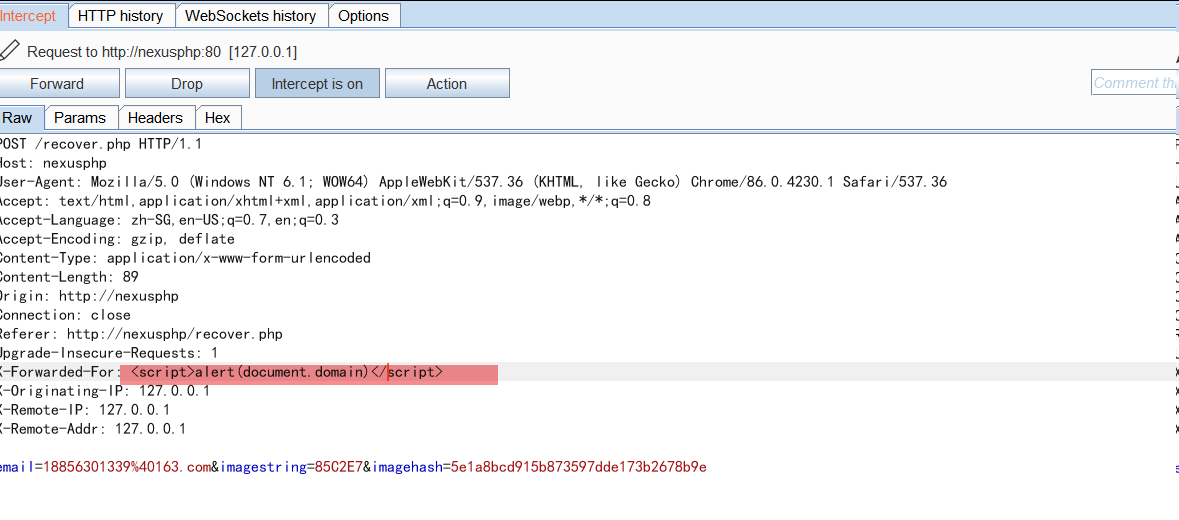Click the imagehash parameter value
The image size is (1179, 520).
click(x=578, y=467)
